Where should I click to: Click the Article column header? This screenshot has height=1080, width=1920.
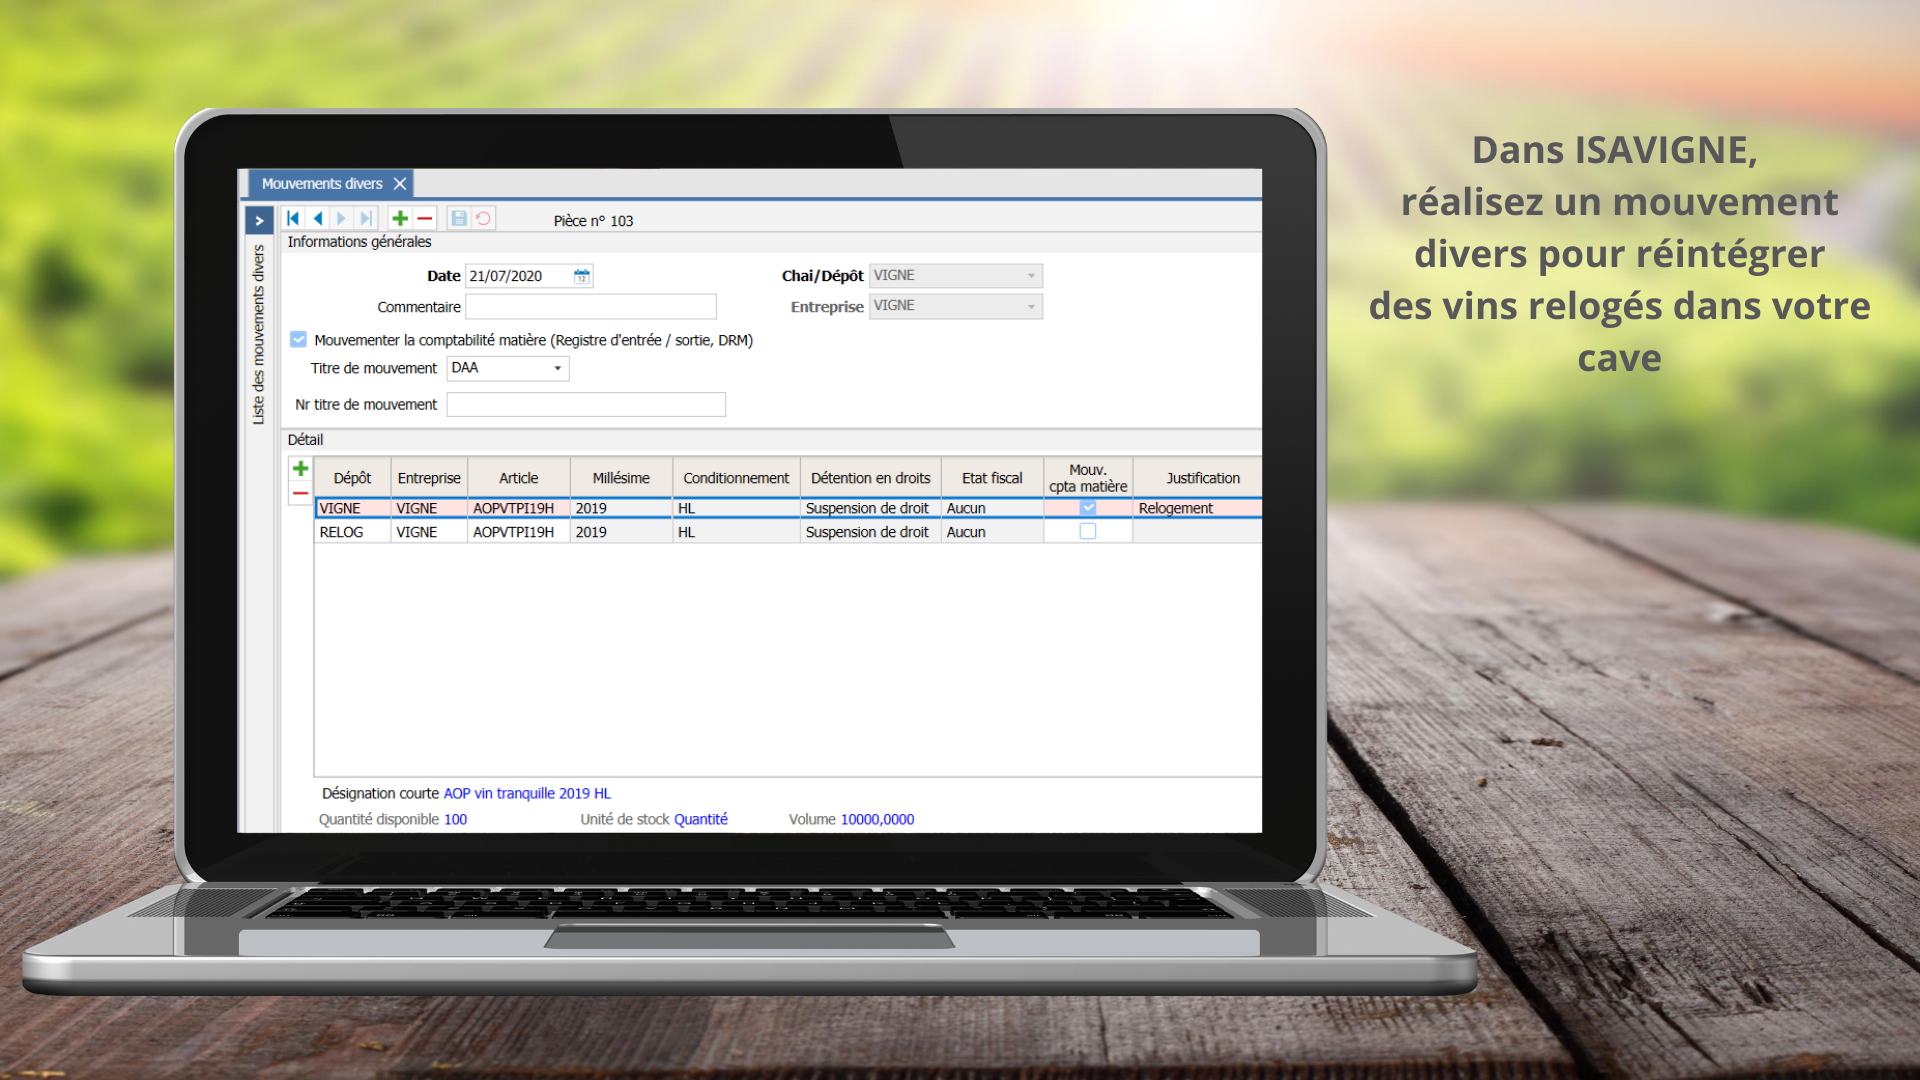coord(519,478)
